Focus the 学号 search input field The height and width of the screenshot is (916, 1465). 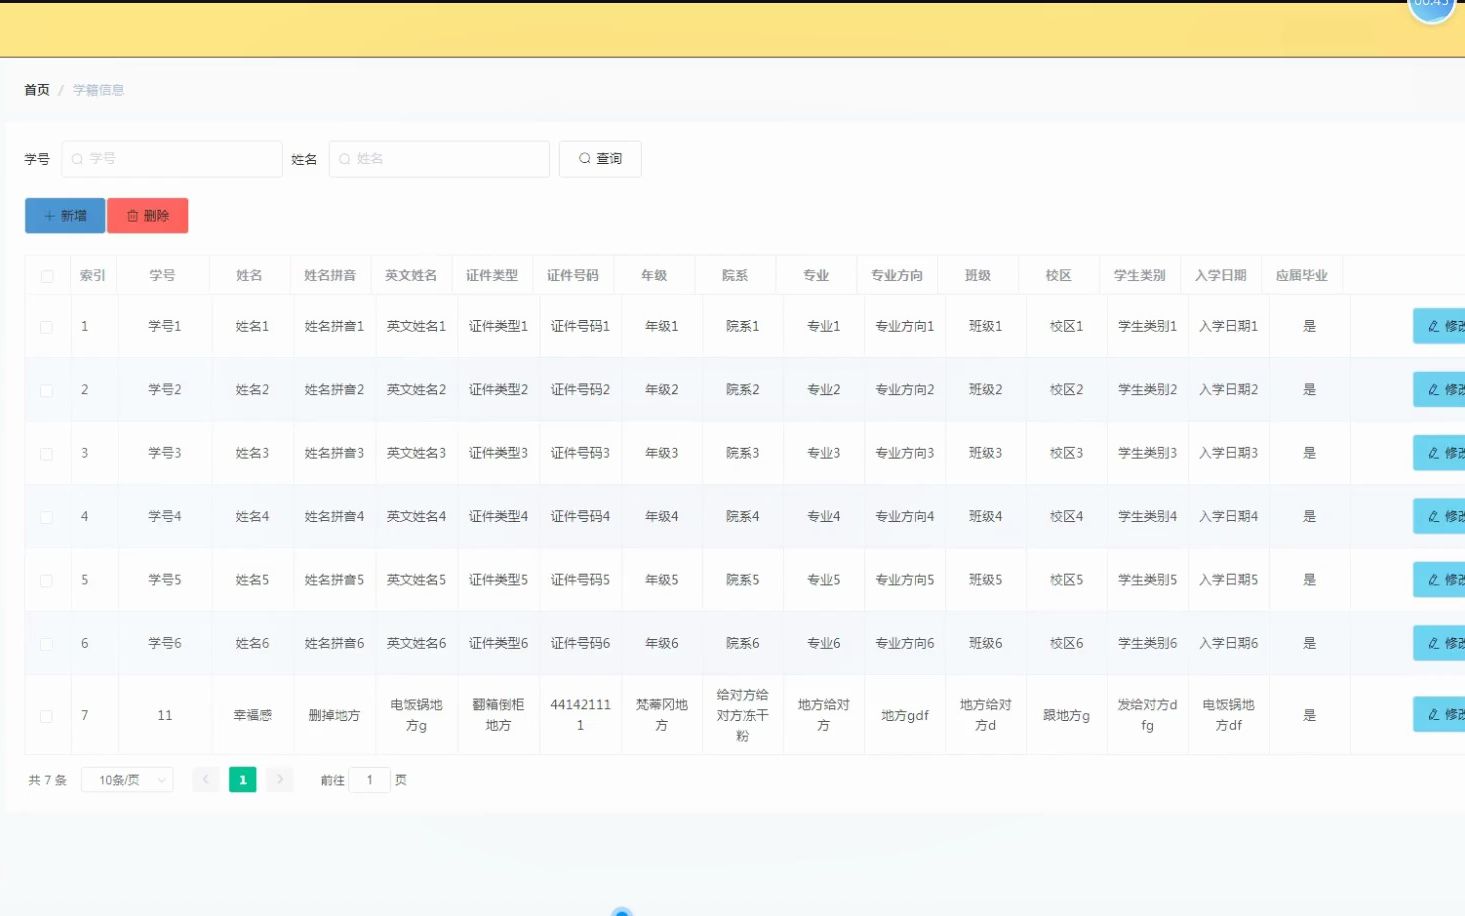[172, 159]
